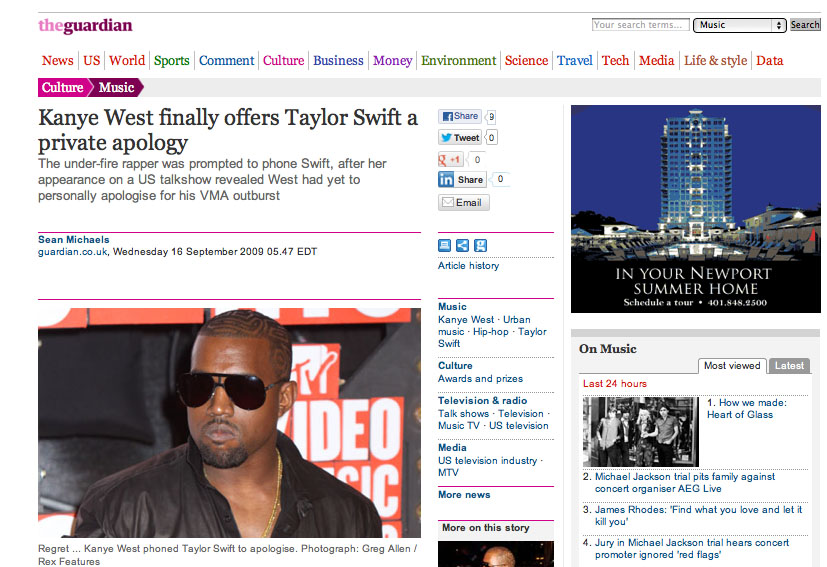Open the Data section
The height and width of the screenshot is (567, 827).
point(770,61)
